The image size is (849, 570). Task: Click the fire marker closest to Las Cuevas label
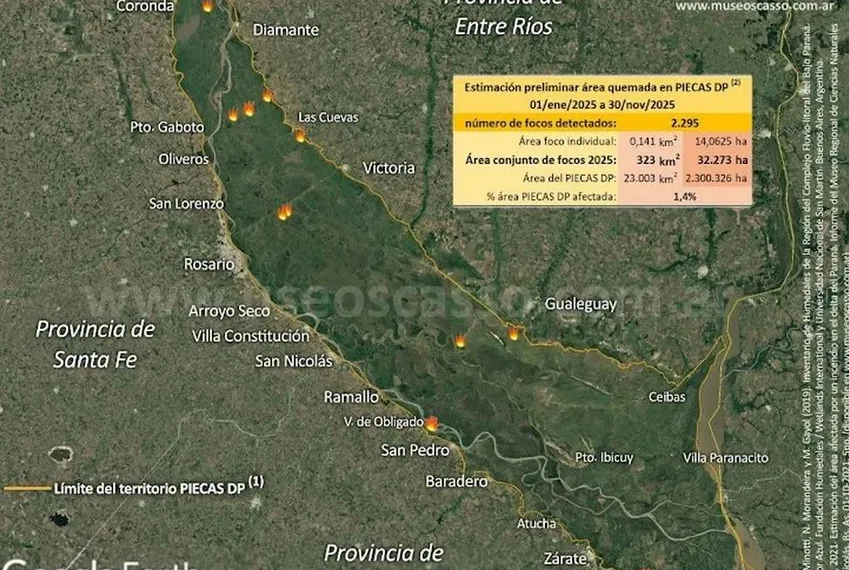[300, 136]
